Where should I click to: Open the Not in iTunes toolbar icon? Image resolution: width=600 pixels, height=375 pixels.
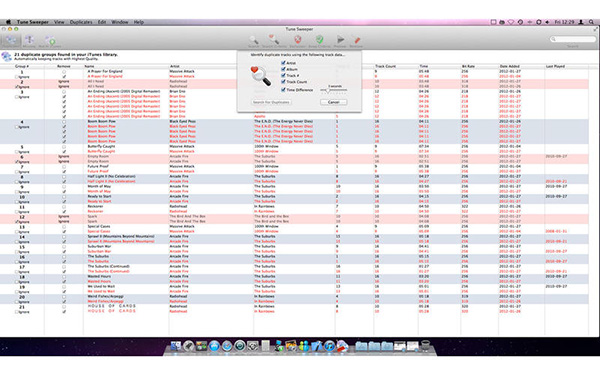50,41
